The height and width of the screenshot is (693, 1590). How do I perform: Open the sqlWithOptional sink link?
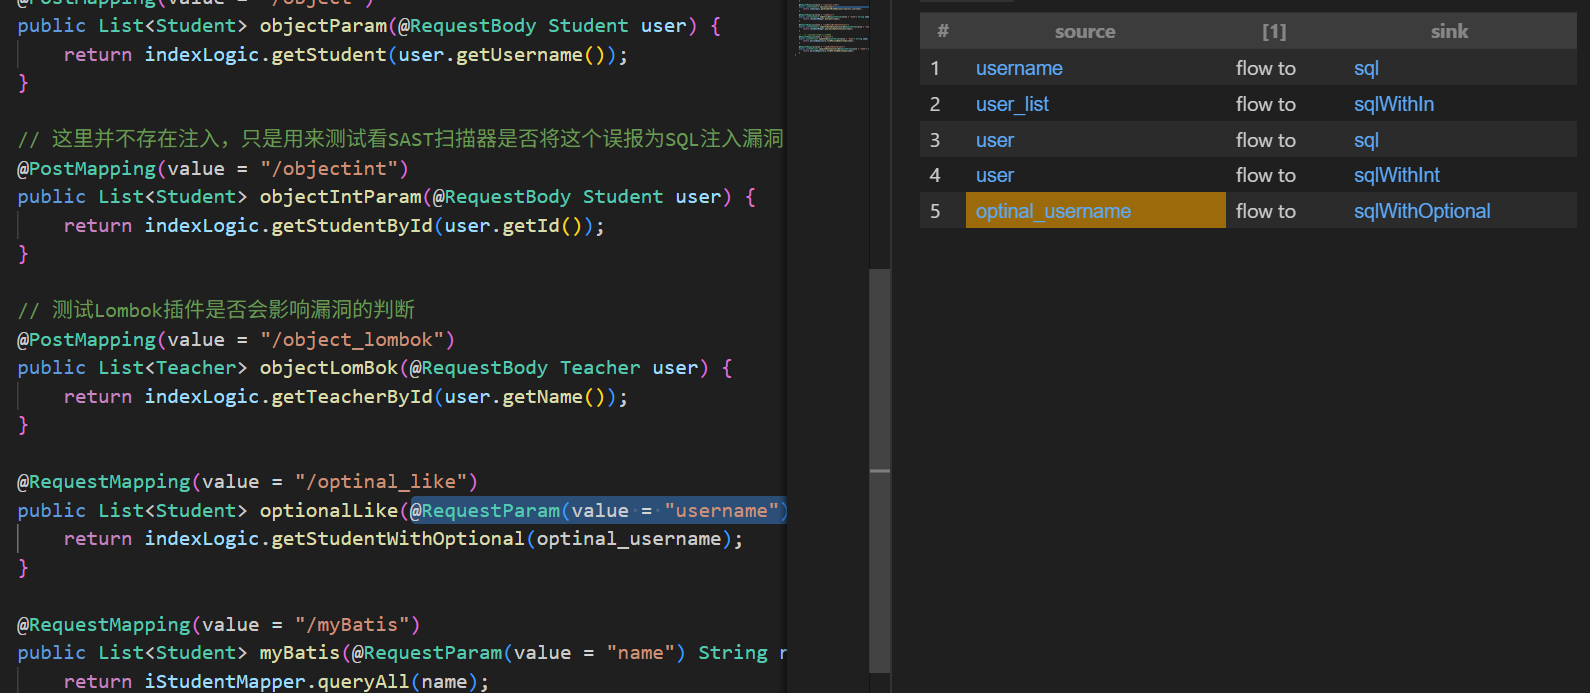coord(1421,211)
